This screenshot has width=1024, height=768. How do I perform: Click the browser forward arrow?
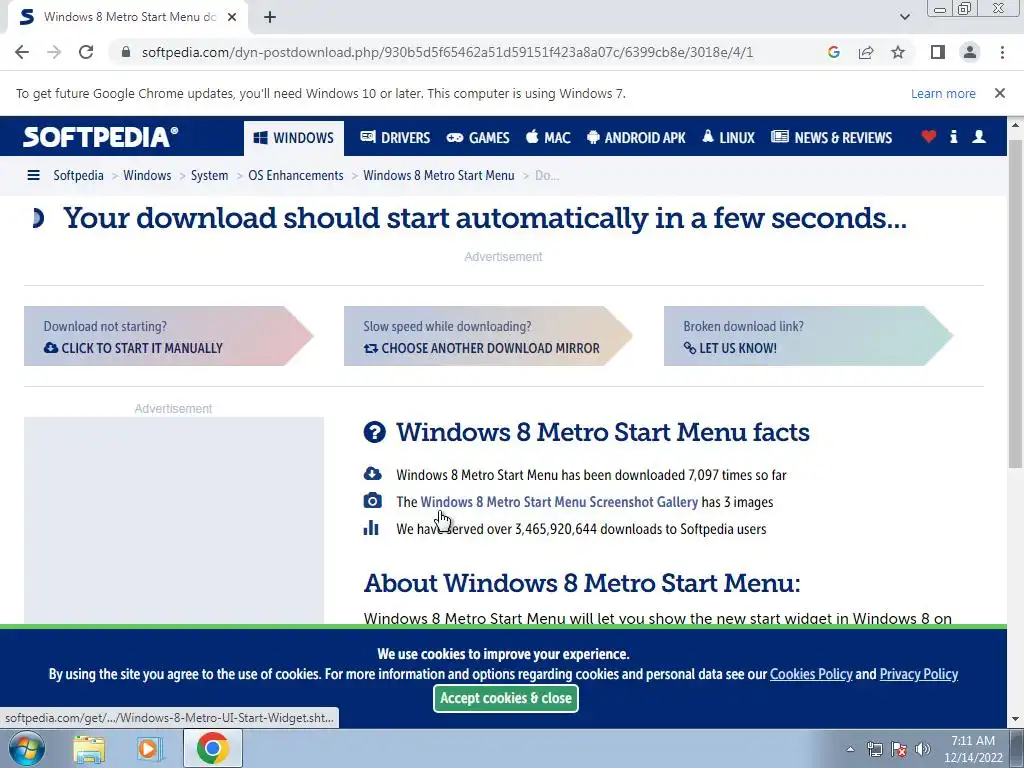(54, 52)
